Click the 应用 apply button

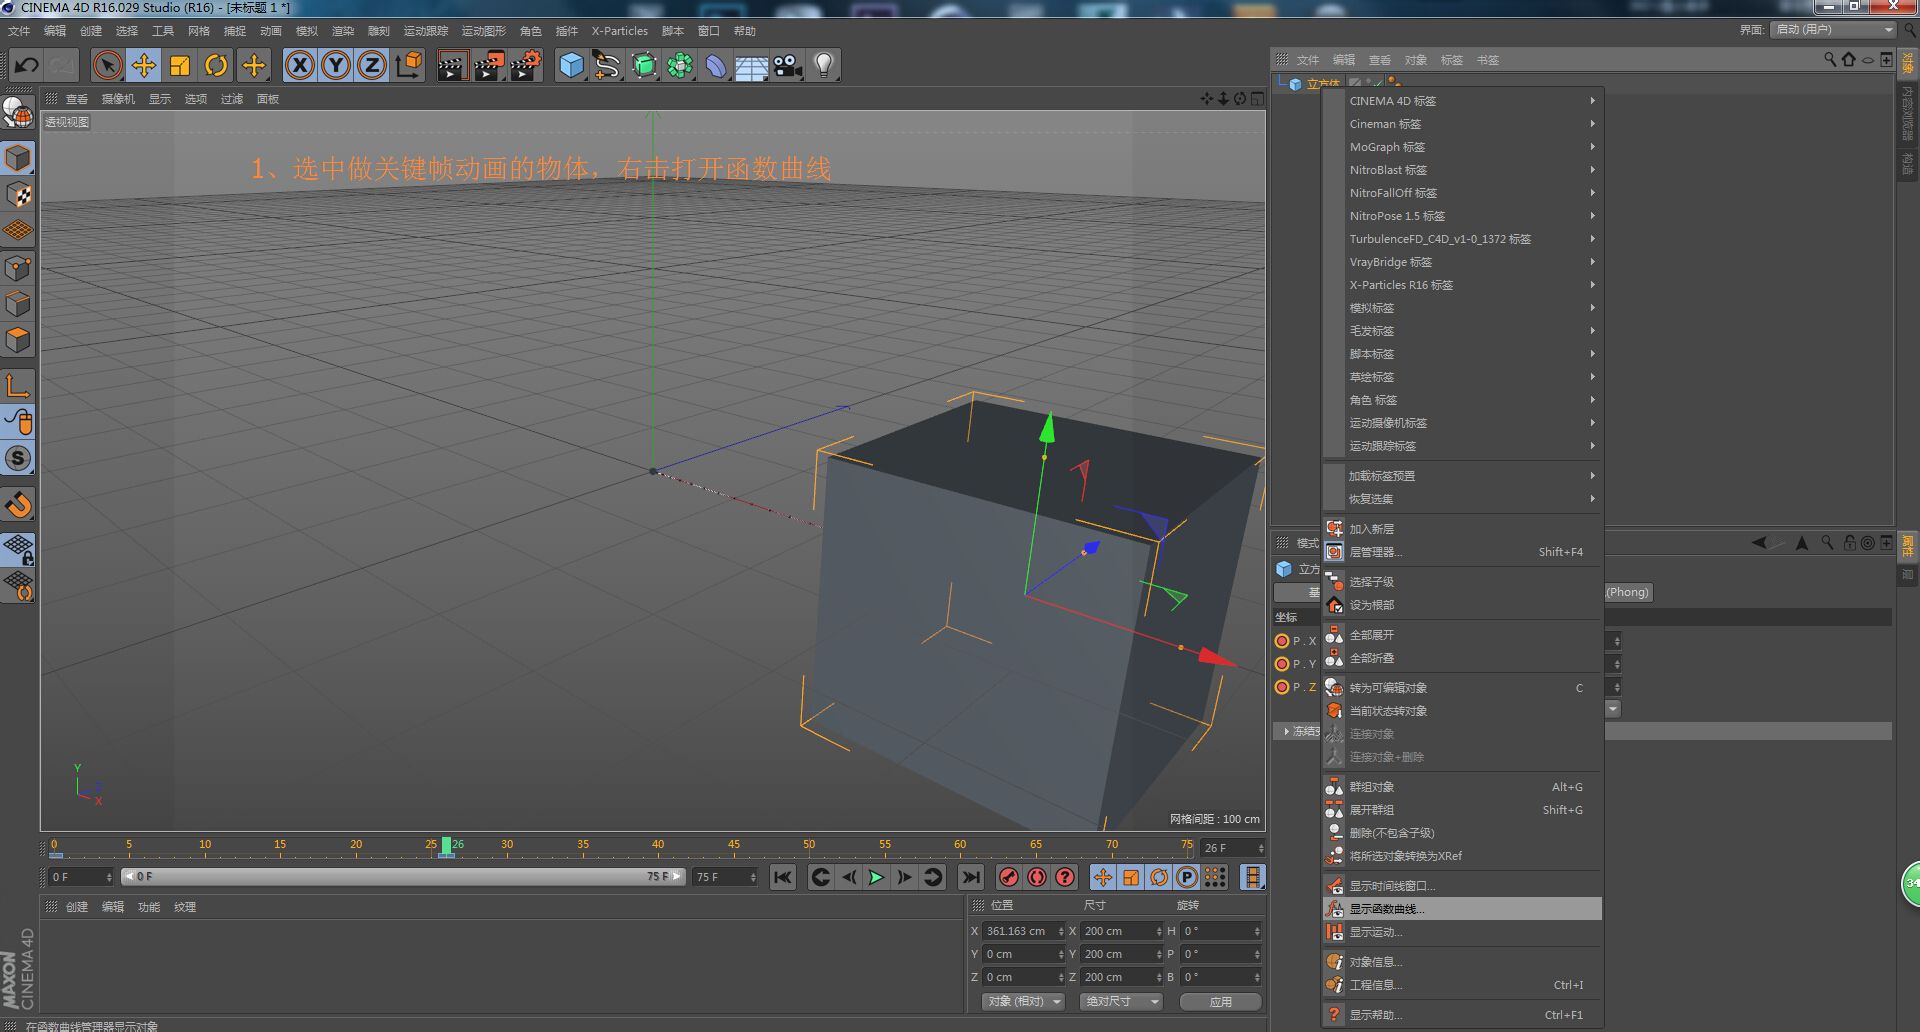pos(1220,1001)
